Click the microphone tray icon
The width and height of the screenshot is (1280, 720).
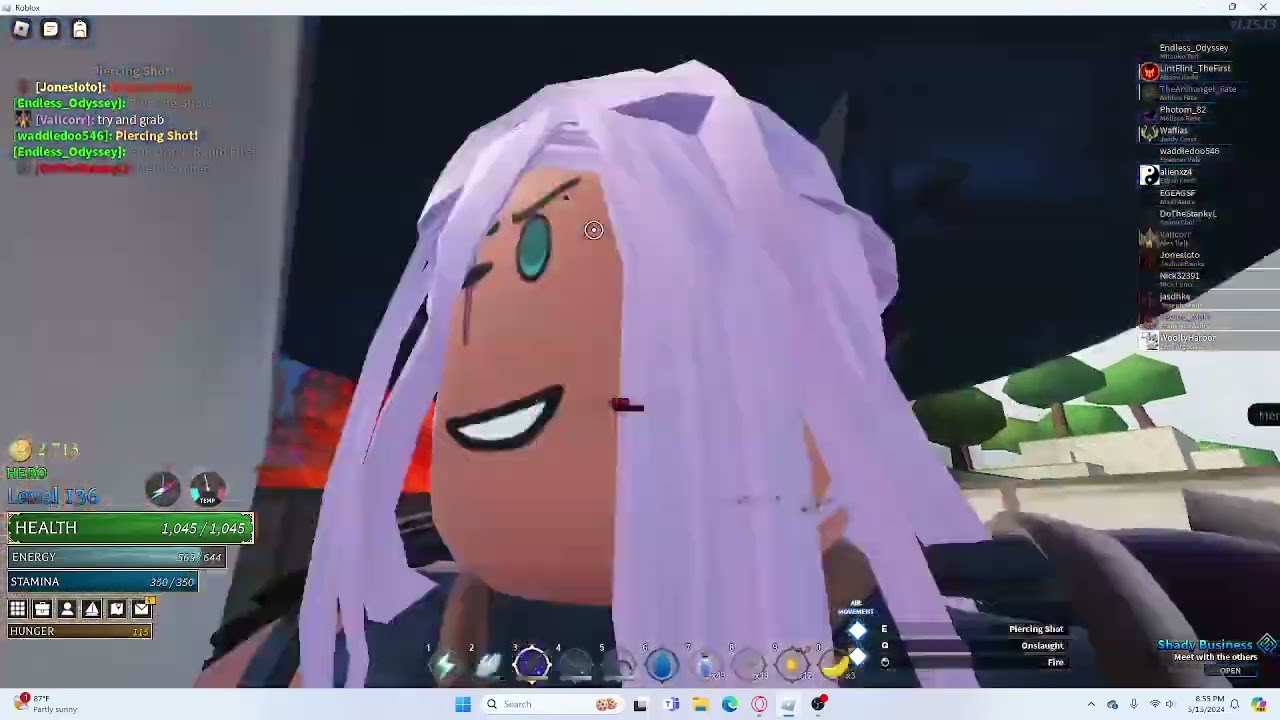tap(1133, 704)
